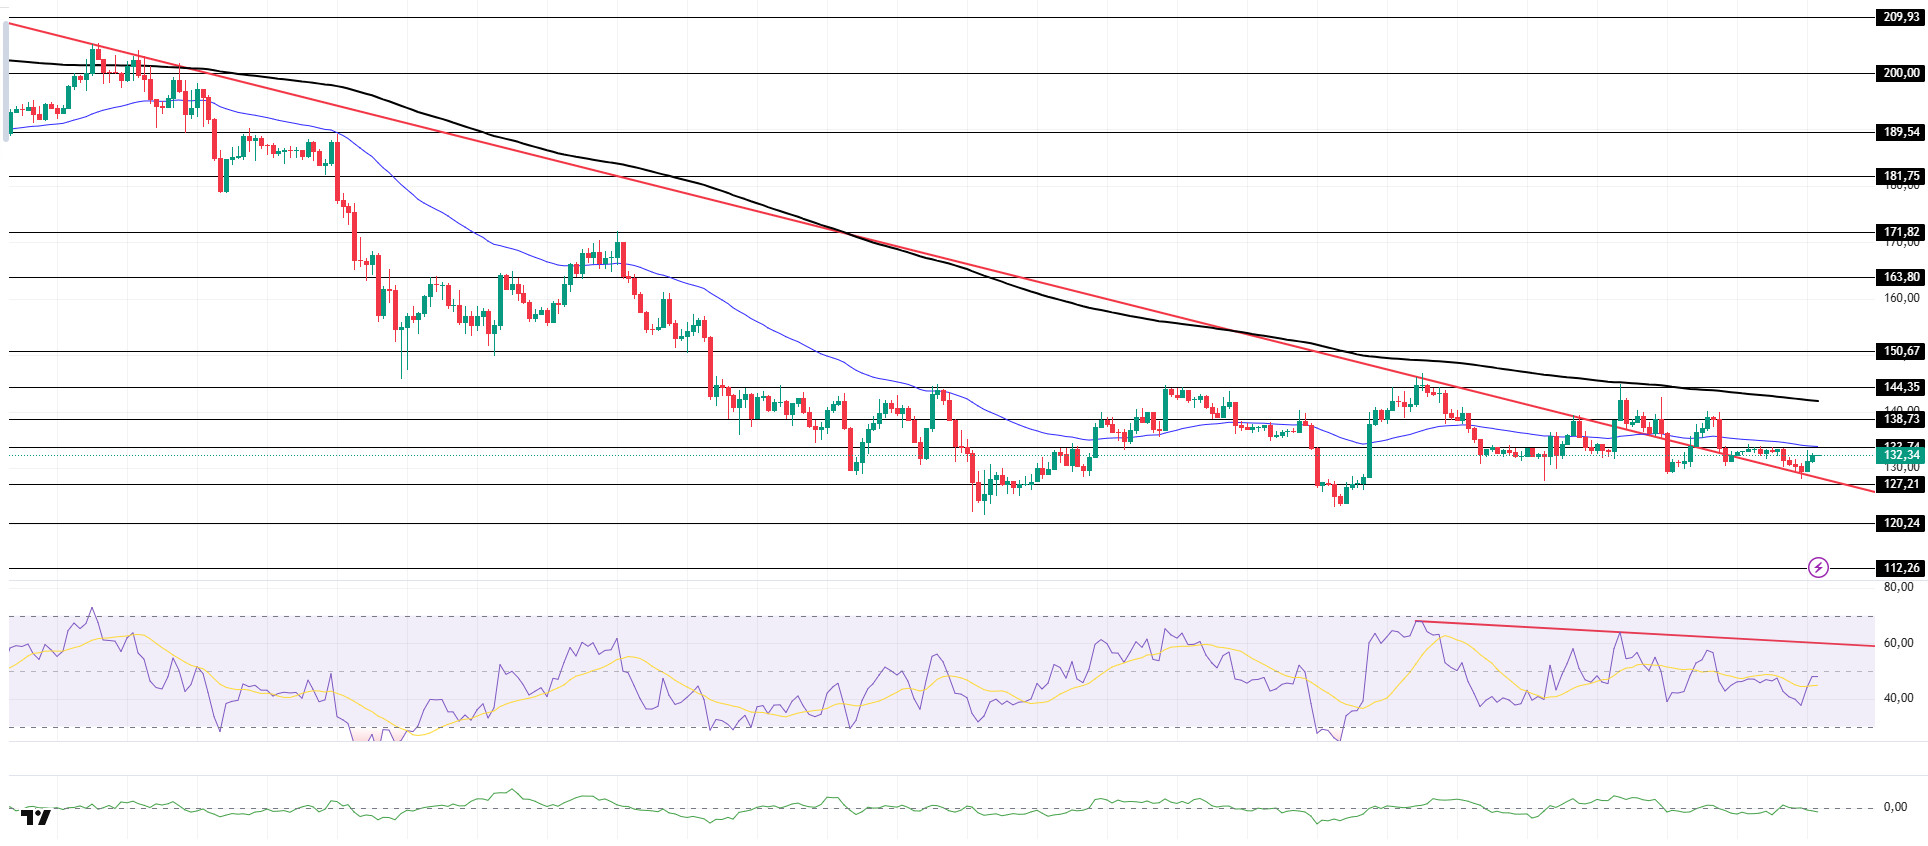Select the 163,80 price level label
The height and width of the screenshot is (846, 1928).
click(x=1900, y=277)
